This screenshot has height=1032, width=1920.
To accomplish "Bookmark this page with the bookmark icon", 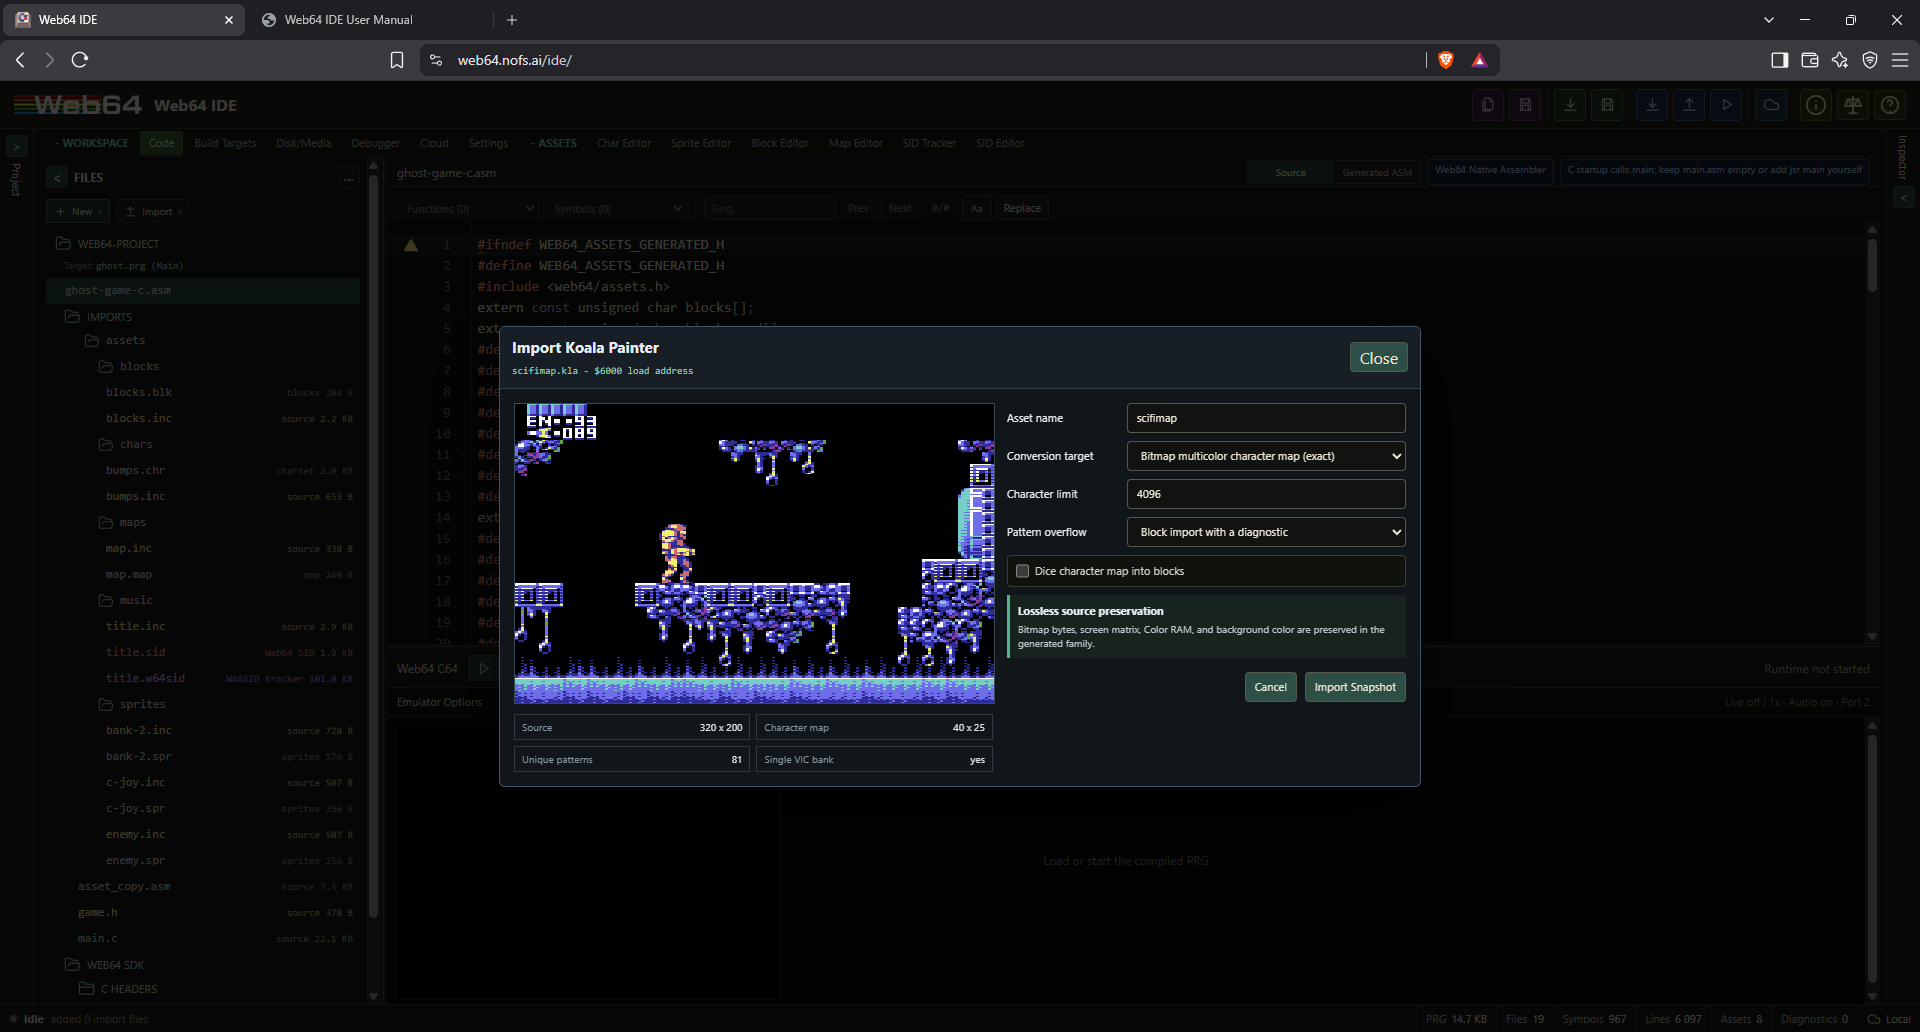I will click(397, 60).
